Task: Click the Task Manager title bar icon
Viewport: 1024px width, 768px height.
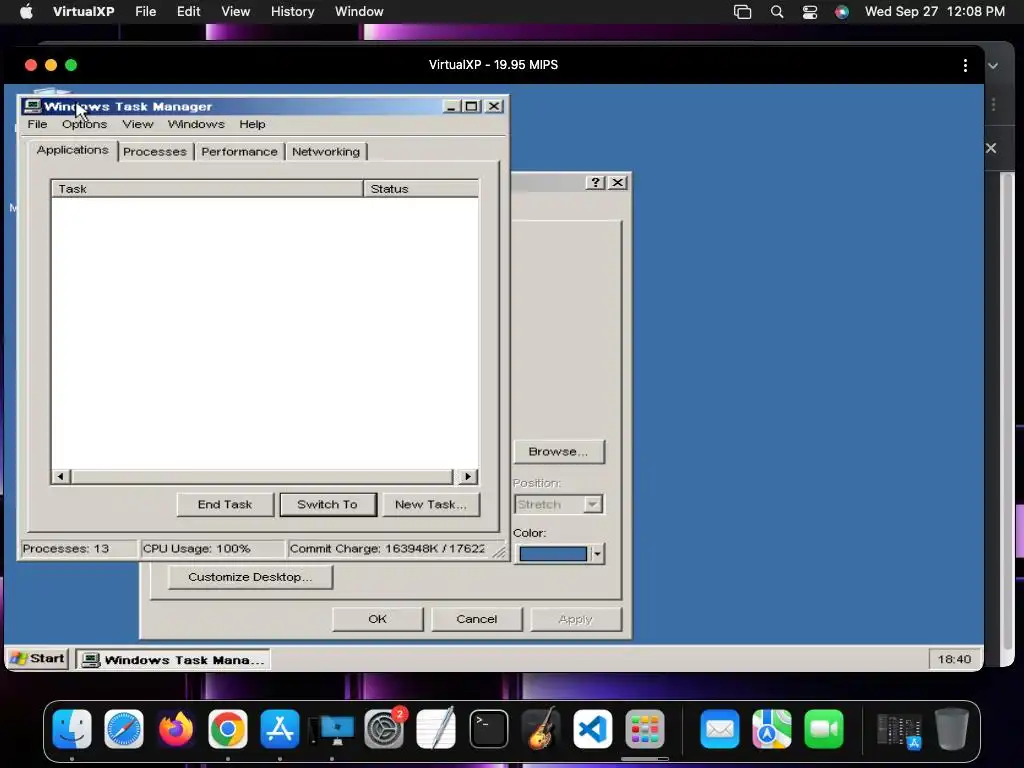Action: point(31,106)
